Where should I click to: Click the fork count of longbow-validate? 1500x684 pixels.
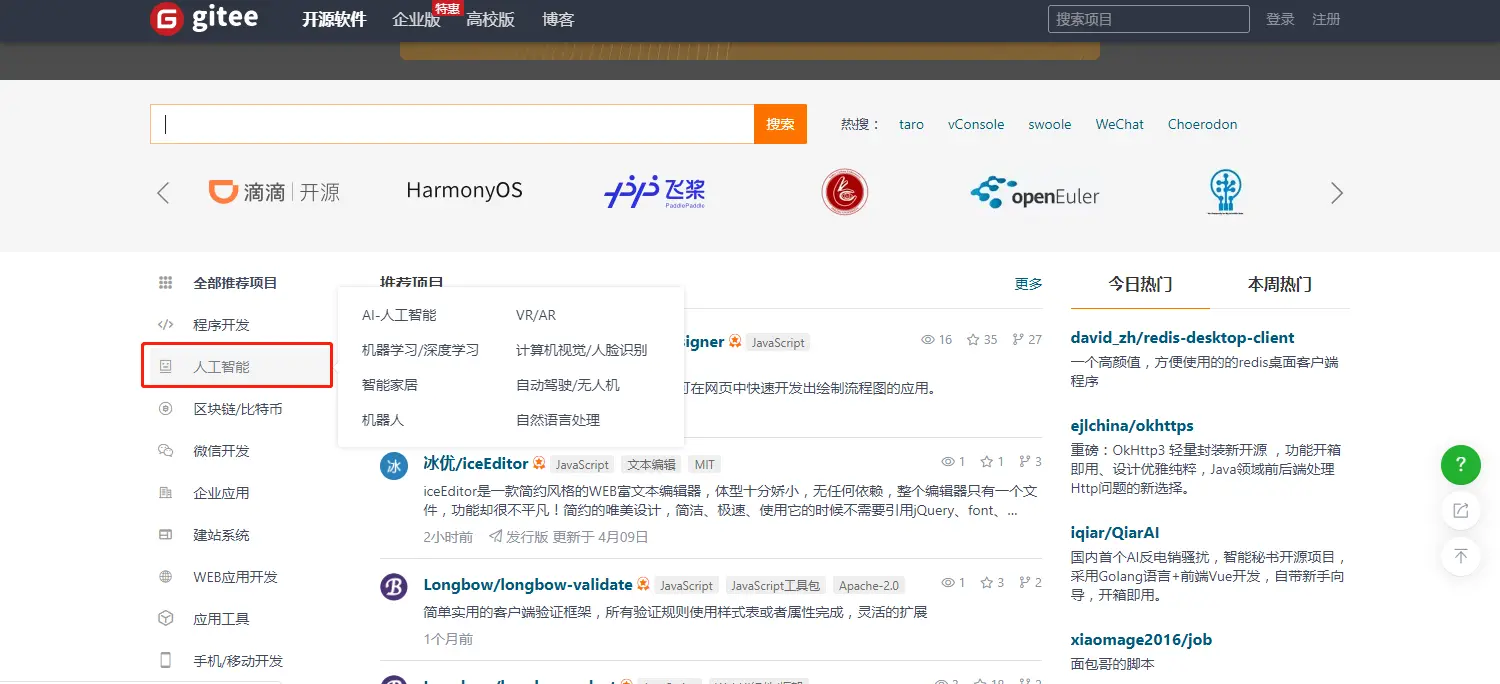tap(1030, 583)
